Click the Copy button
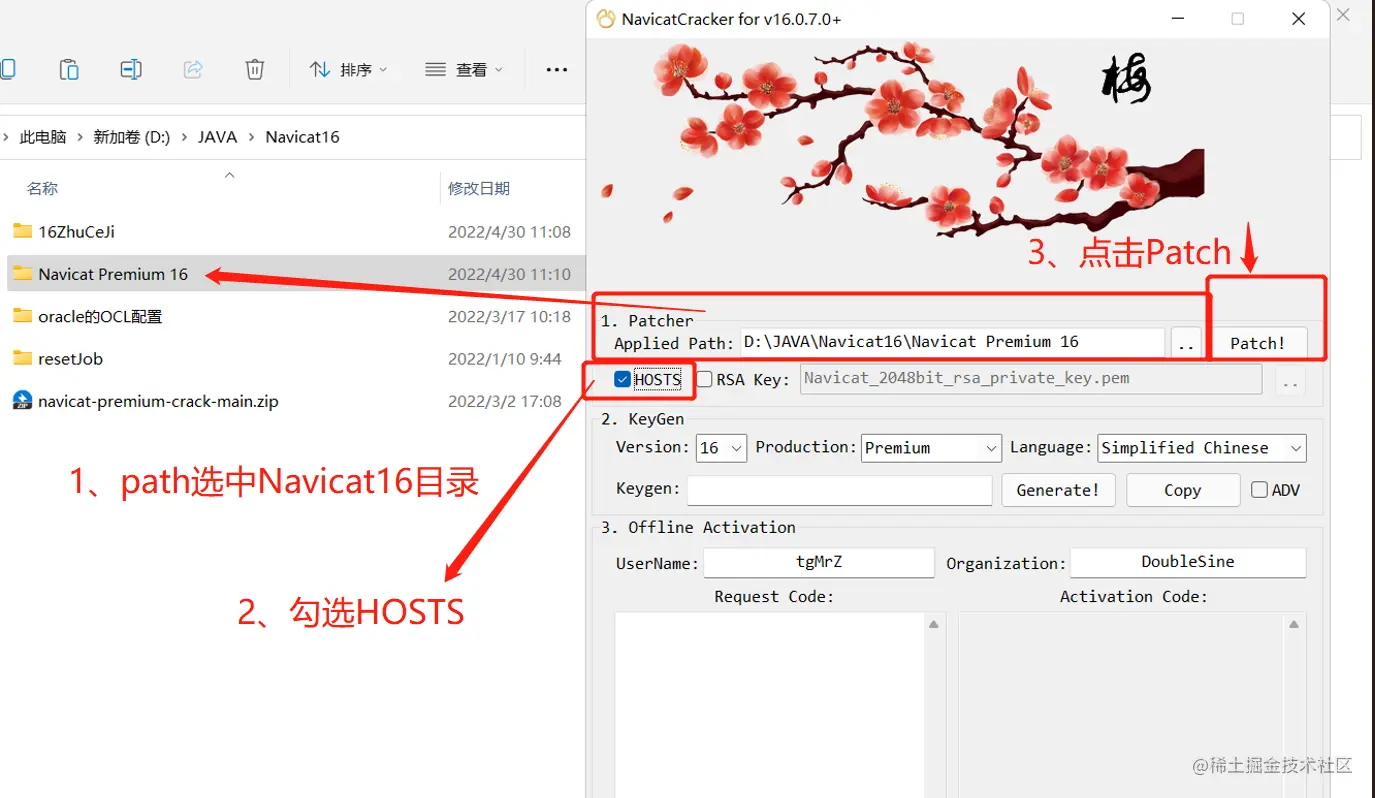Screen dimensions: 1375x798 coord(1182,490)
